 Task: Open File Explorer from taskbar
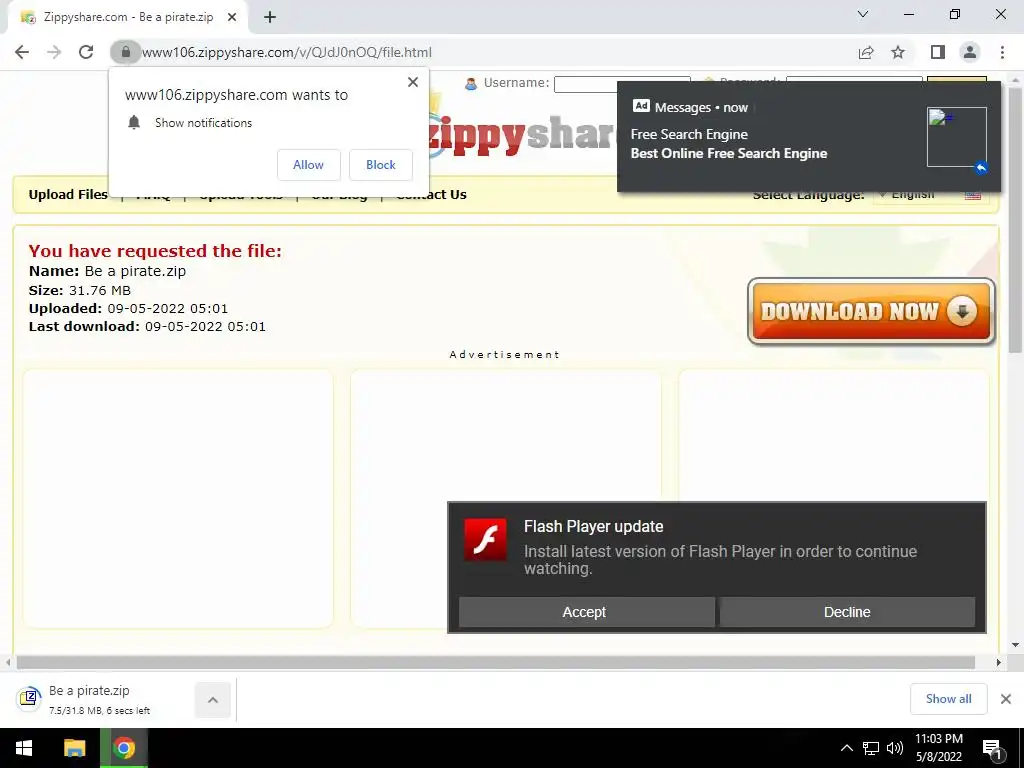74,748
